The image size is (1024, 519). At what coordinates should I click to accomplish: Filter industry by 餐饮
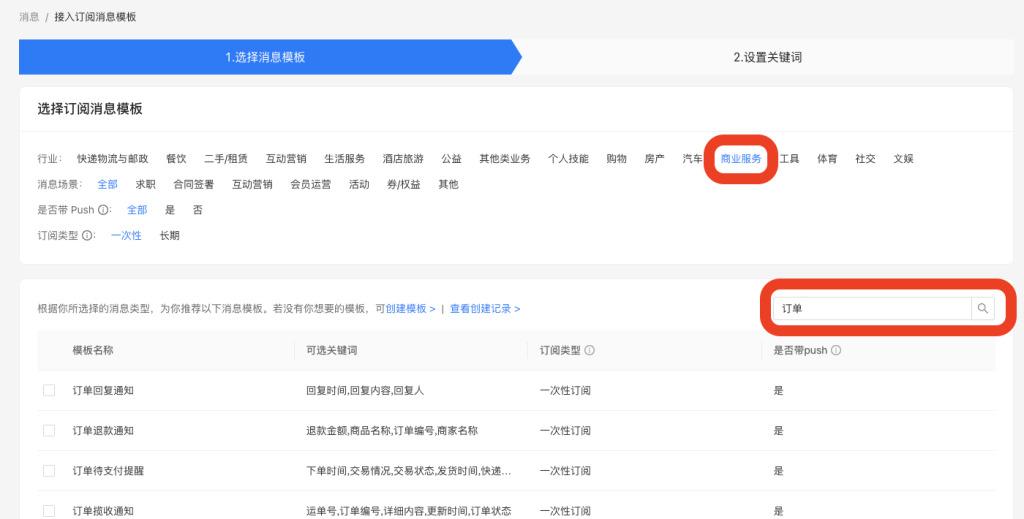(176, 159)
